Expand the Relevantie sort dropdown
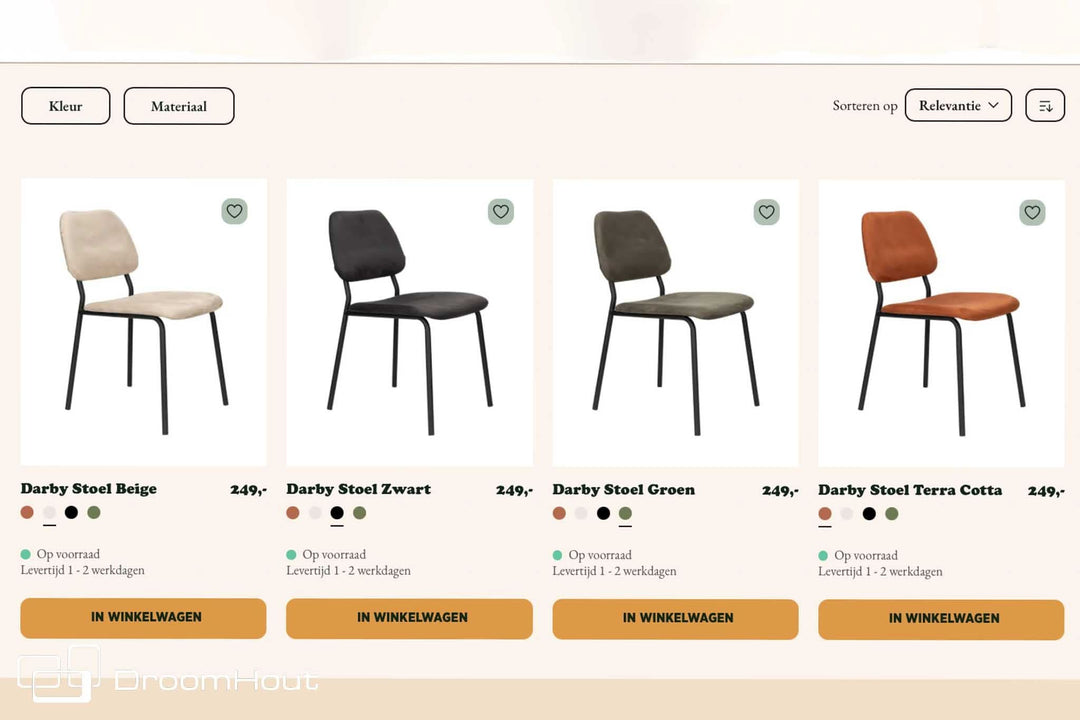This screenshot has height=720, width=1080. (x=958, y=105)
